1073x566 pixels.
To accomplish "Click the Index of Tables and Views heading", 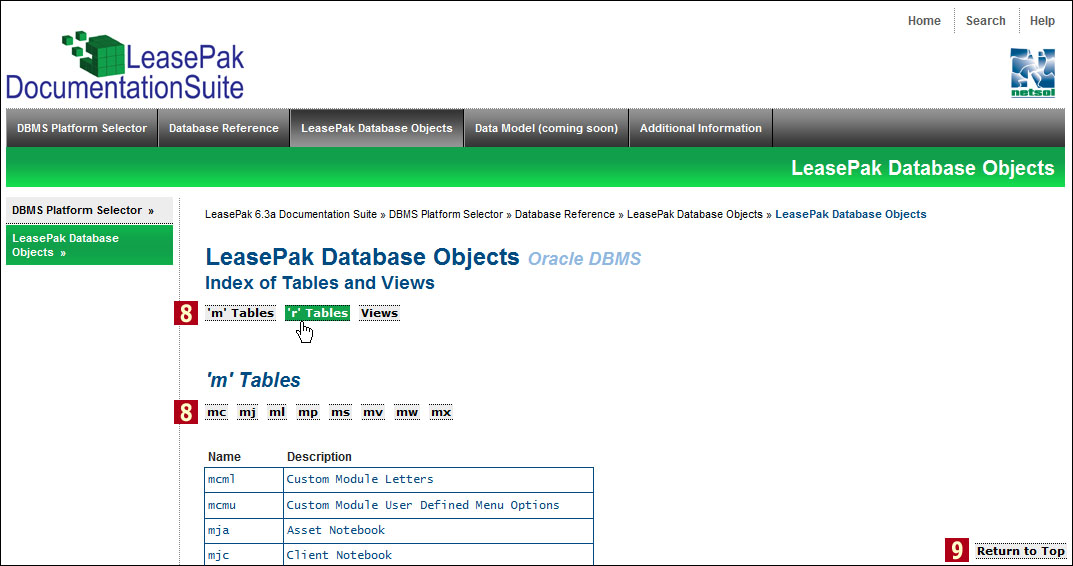I will 320,283.
